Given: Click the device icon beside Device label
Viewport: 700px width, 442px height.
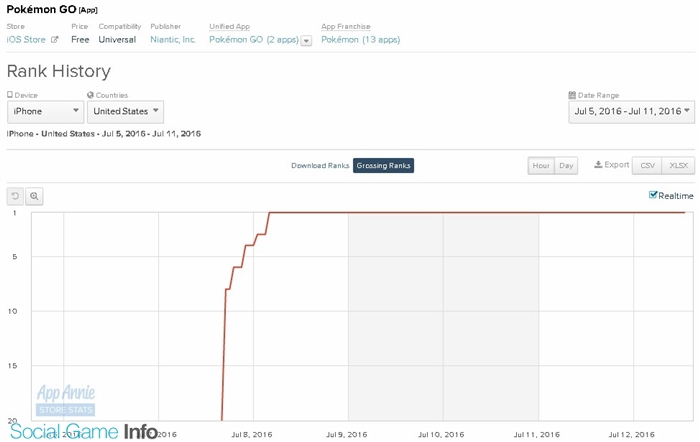Looking at the screenshot, I should (x=10, y=95).
